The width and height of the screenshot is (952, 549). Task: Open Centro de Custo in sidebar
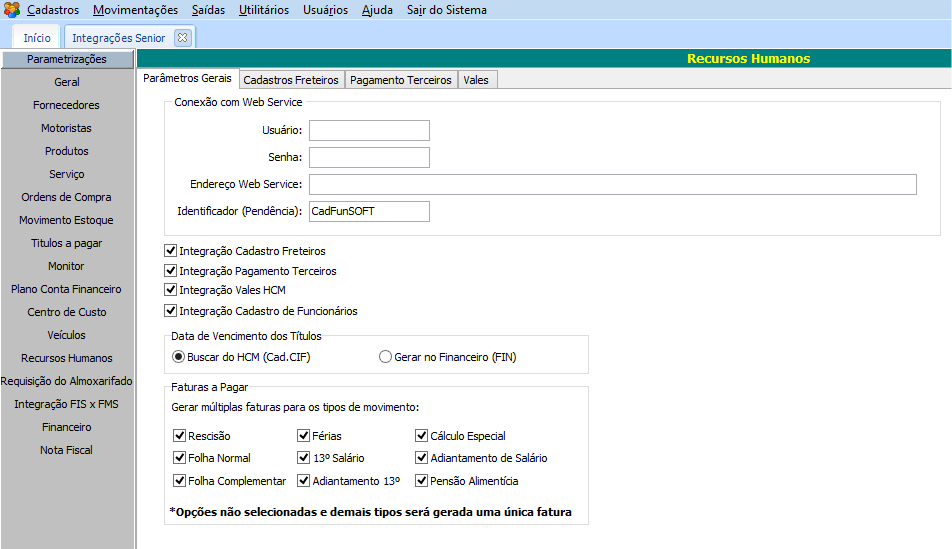pyautogui.click(x=67, y=312)
